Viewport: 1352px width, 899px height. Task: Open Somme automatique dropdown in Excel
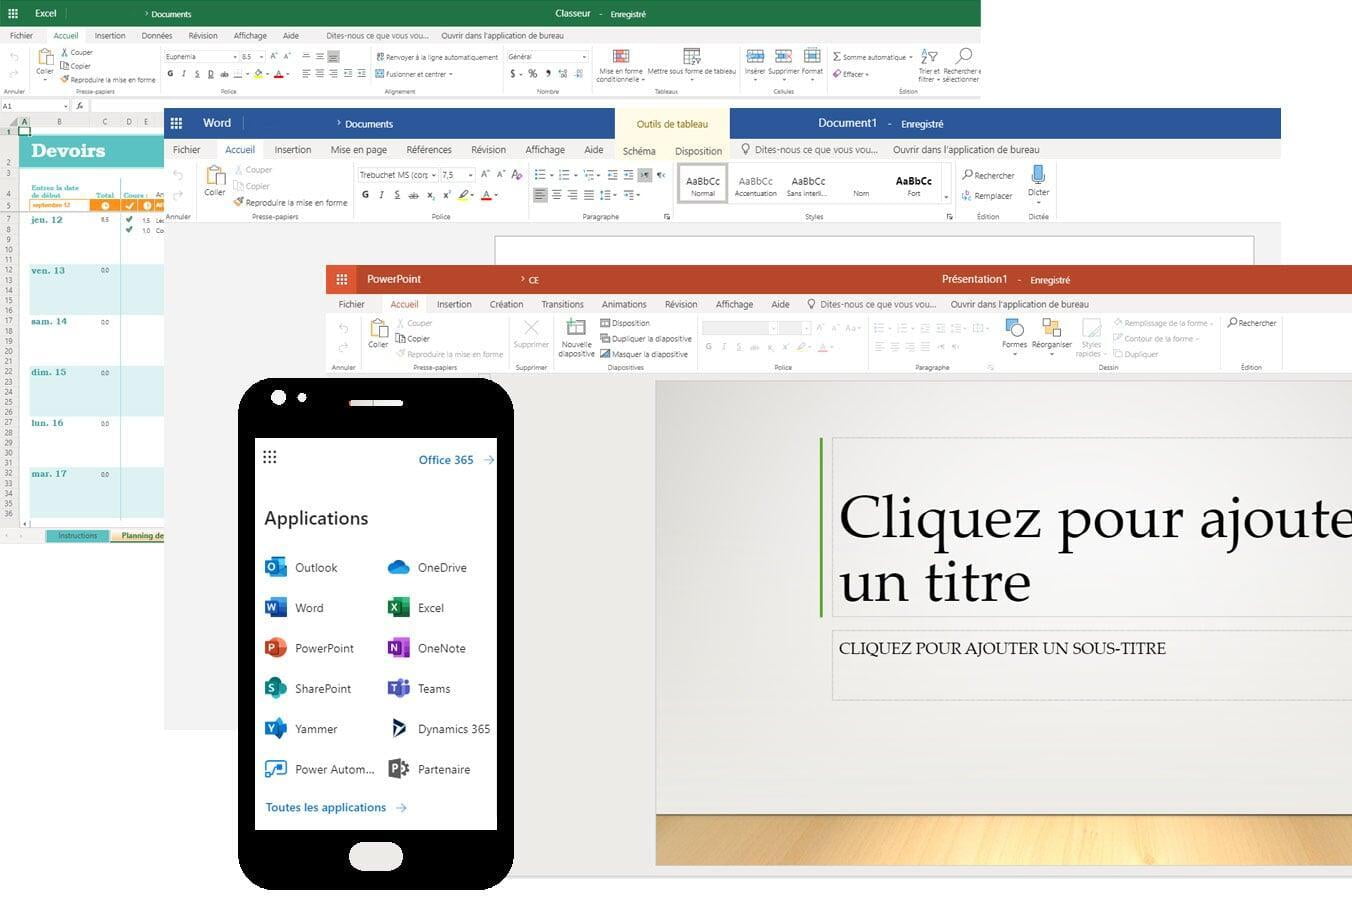click(872, 57)
